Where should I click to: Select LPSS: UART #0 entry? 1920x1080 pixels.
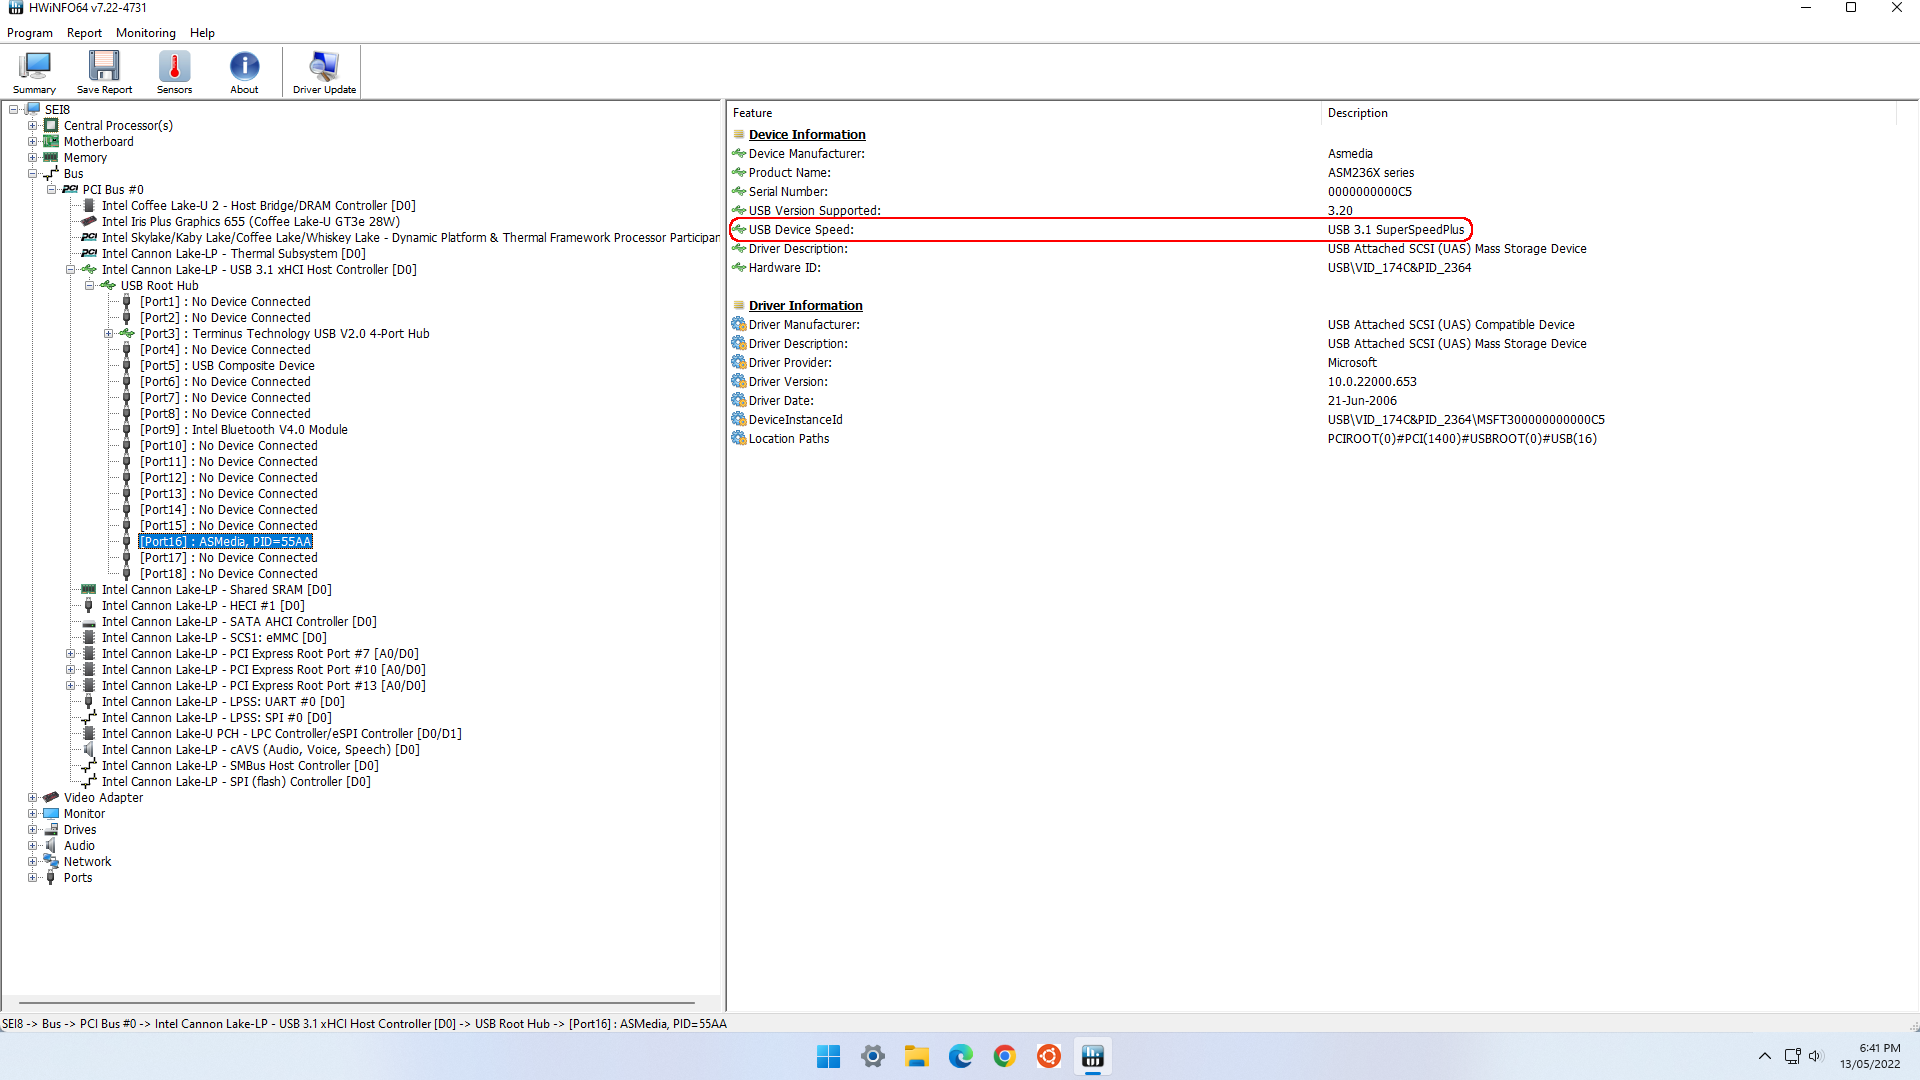pos(223,702)
